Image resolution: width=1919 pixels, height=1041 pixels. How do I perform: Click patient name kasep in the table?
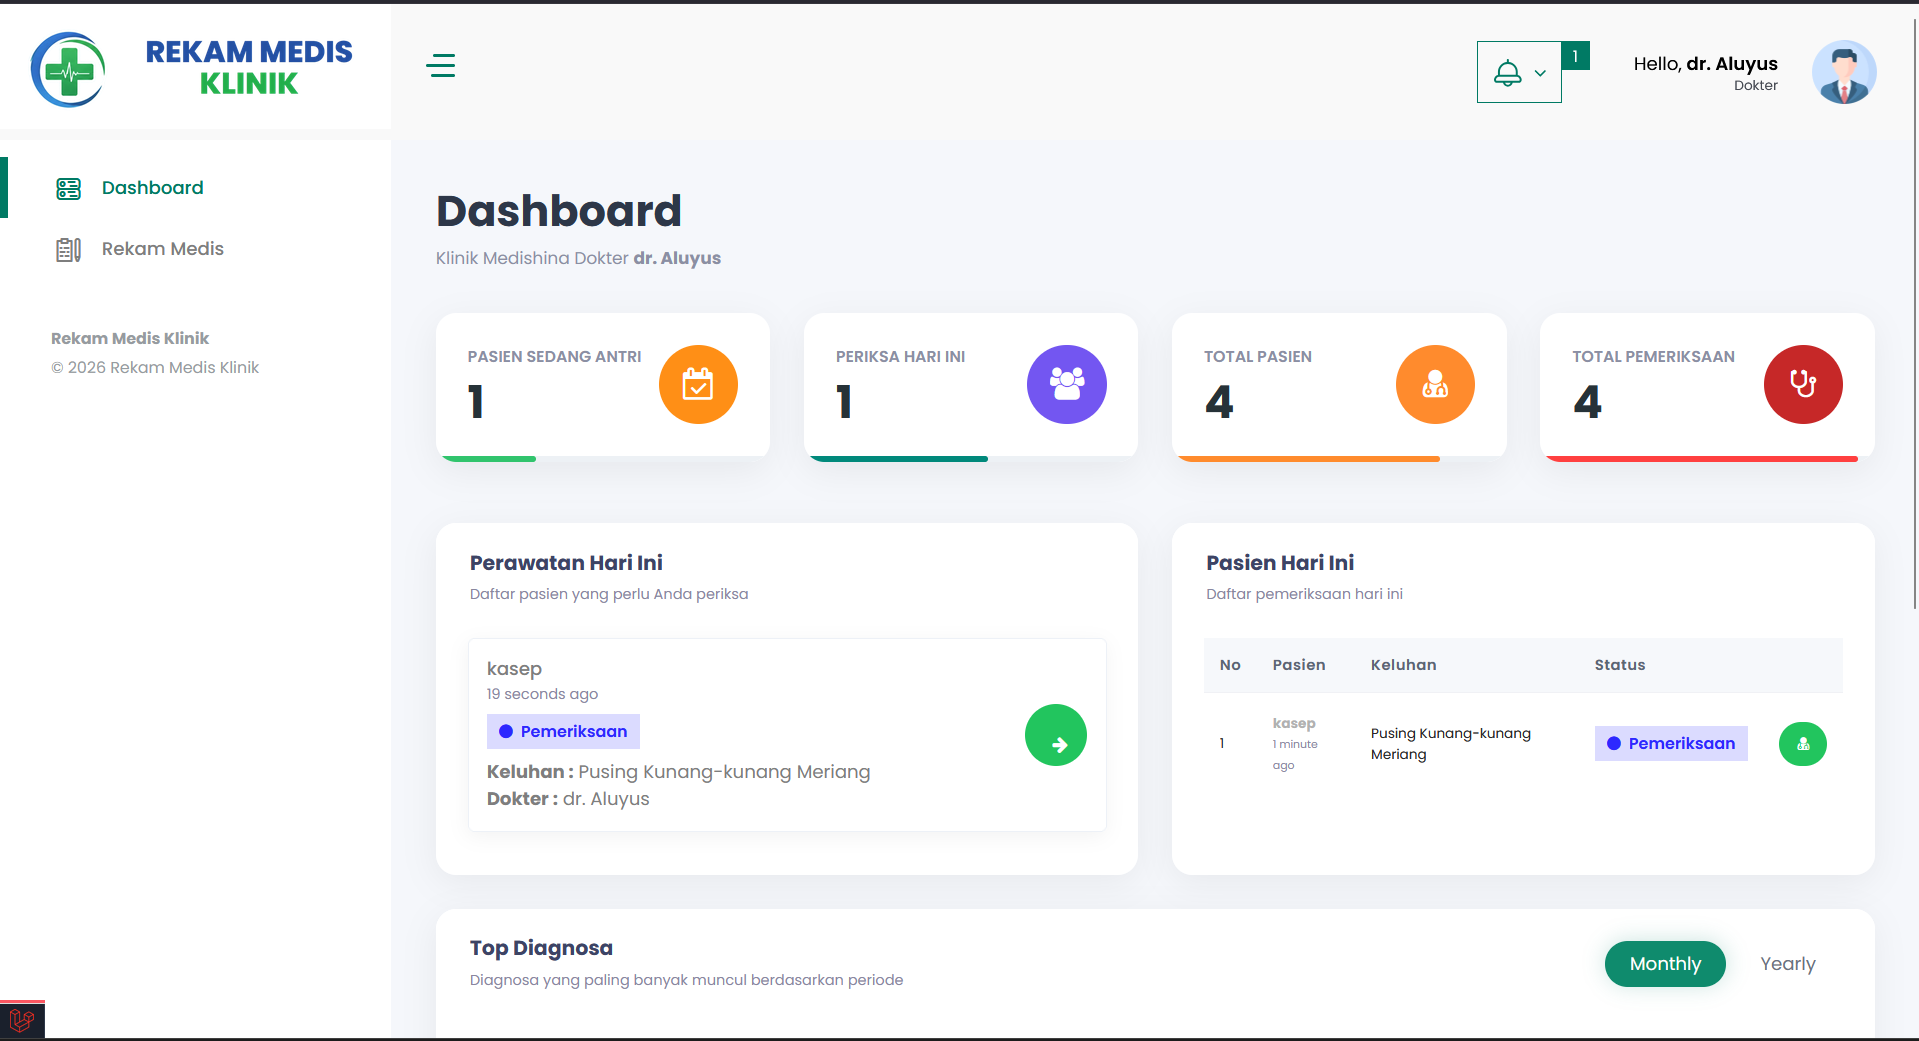[x=1293, y=723]
